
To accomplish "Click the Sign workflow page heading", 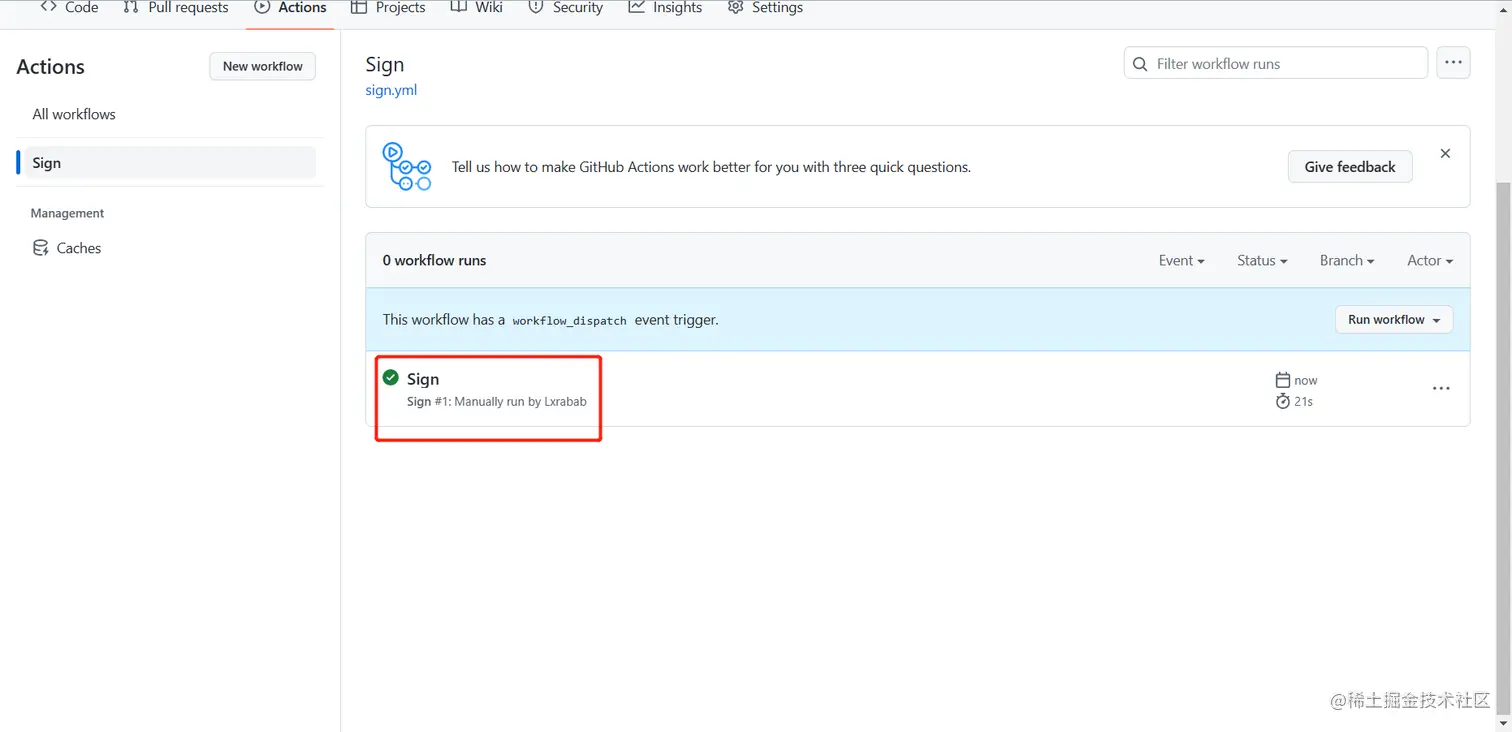I will click(x=385, y=64).
